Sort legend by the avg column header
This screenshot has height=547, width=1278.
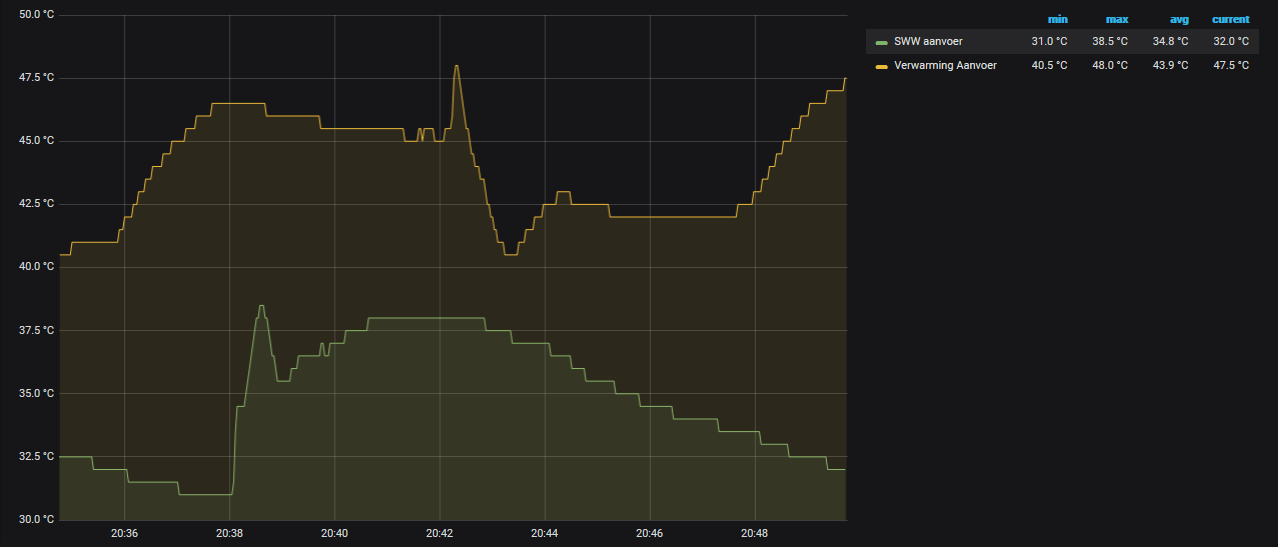pyautogui.click(x=1179, y=19)
